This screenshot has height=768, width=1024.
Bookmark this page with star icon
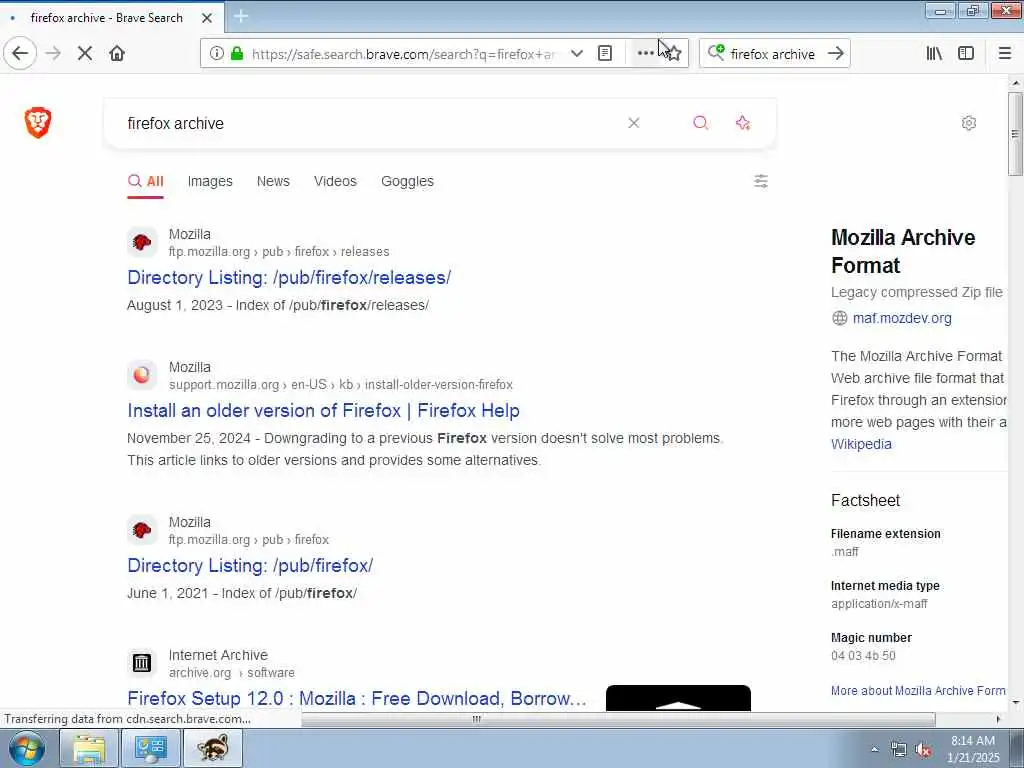point(675,54)
